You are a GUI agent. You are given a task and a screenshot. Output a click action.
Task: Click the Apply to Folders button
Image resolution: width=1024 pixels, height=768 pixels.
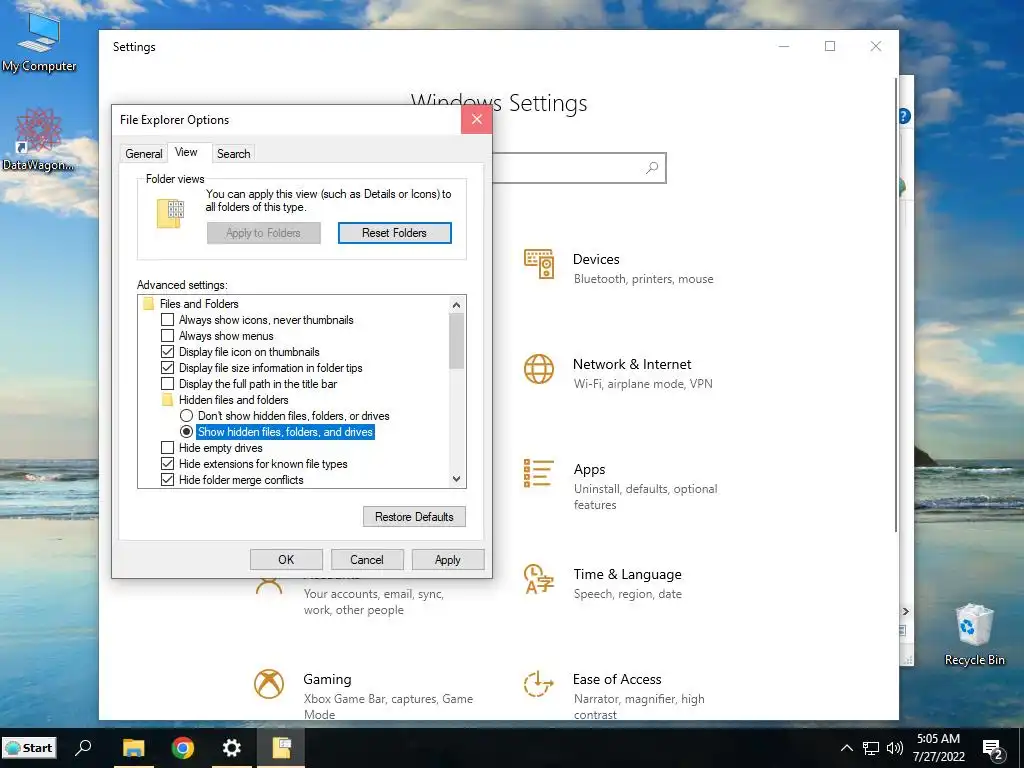[263, 233]
